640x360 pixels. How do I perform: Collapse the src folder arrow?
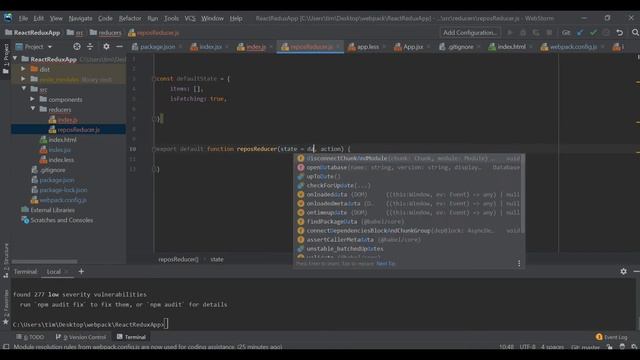pyautogui.click(x=24, y=89)
